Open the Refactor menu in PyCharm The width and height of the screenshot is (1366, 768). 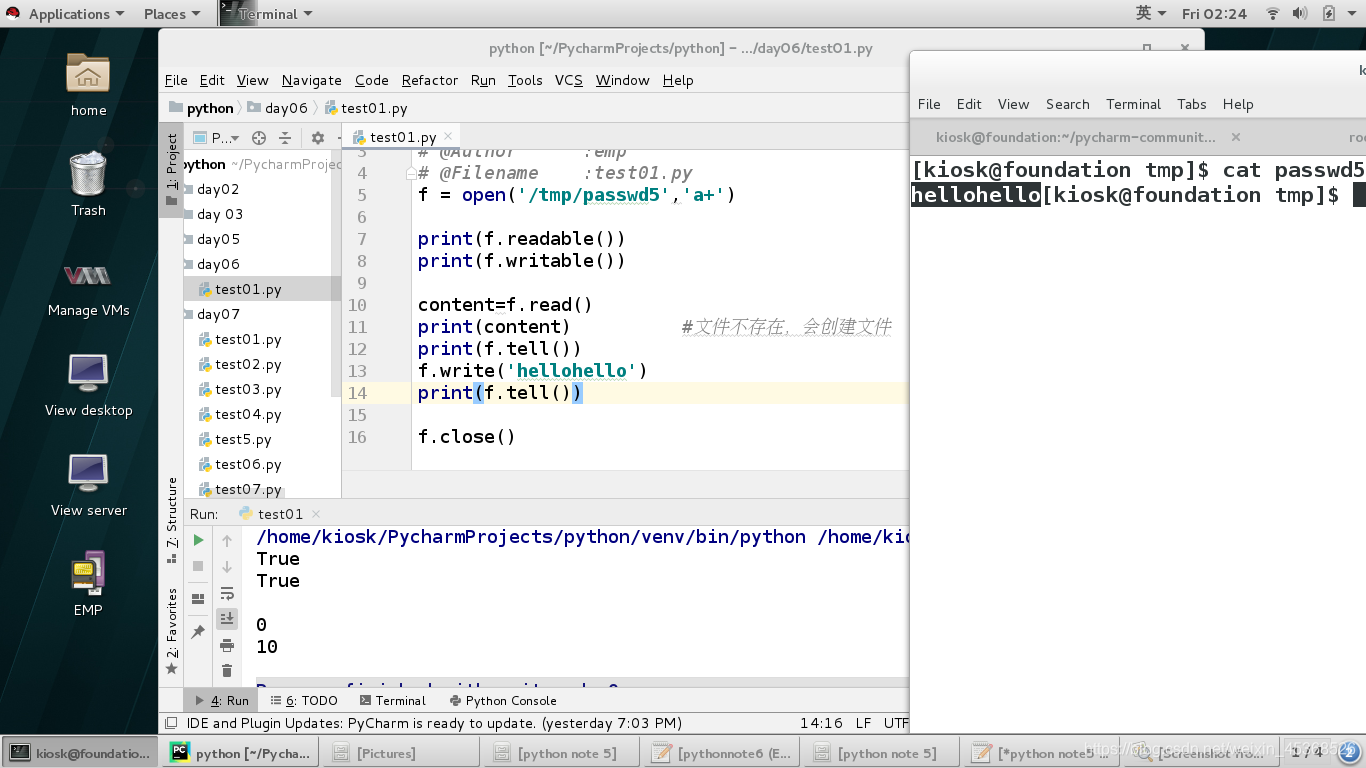430,80
